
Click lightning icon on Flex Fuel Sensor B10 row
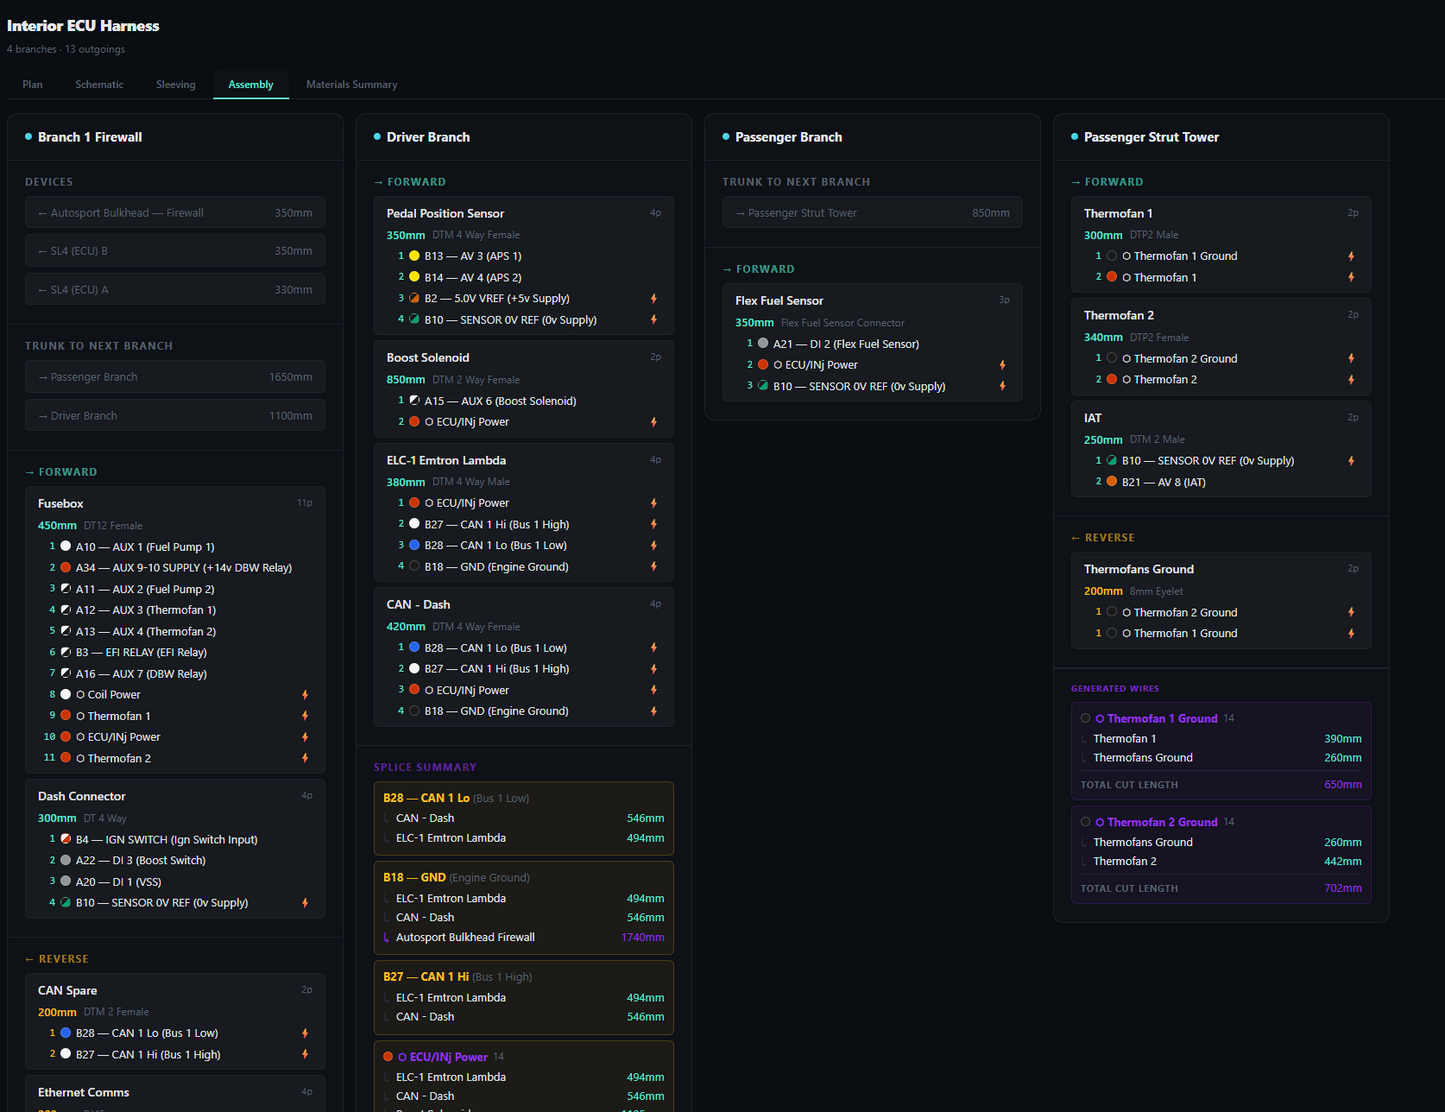coord(1002,386)
